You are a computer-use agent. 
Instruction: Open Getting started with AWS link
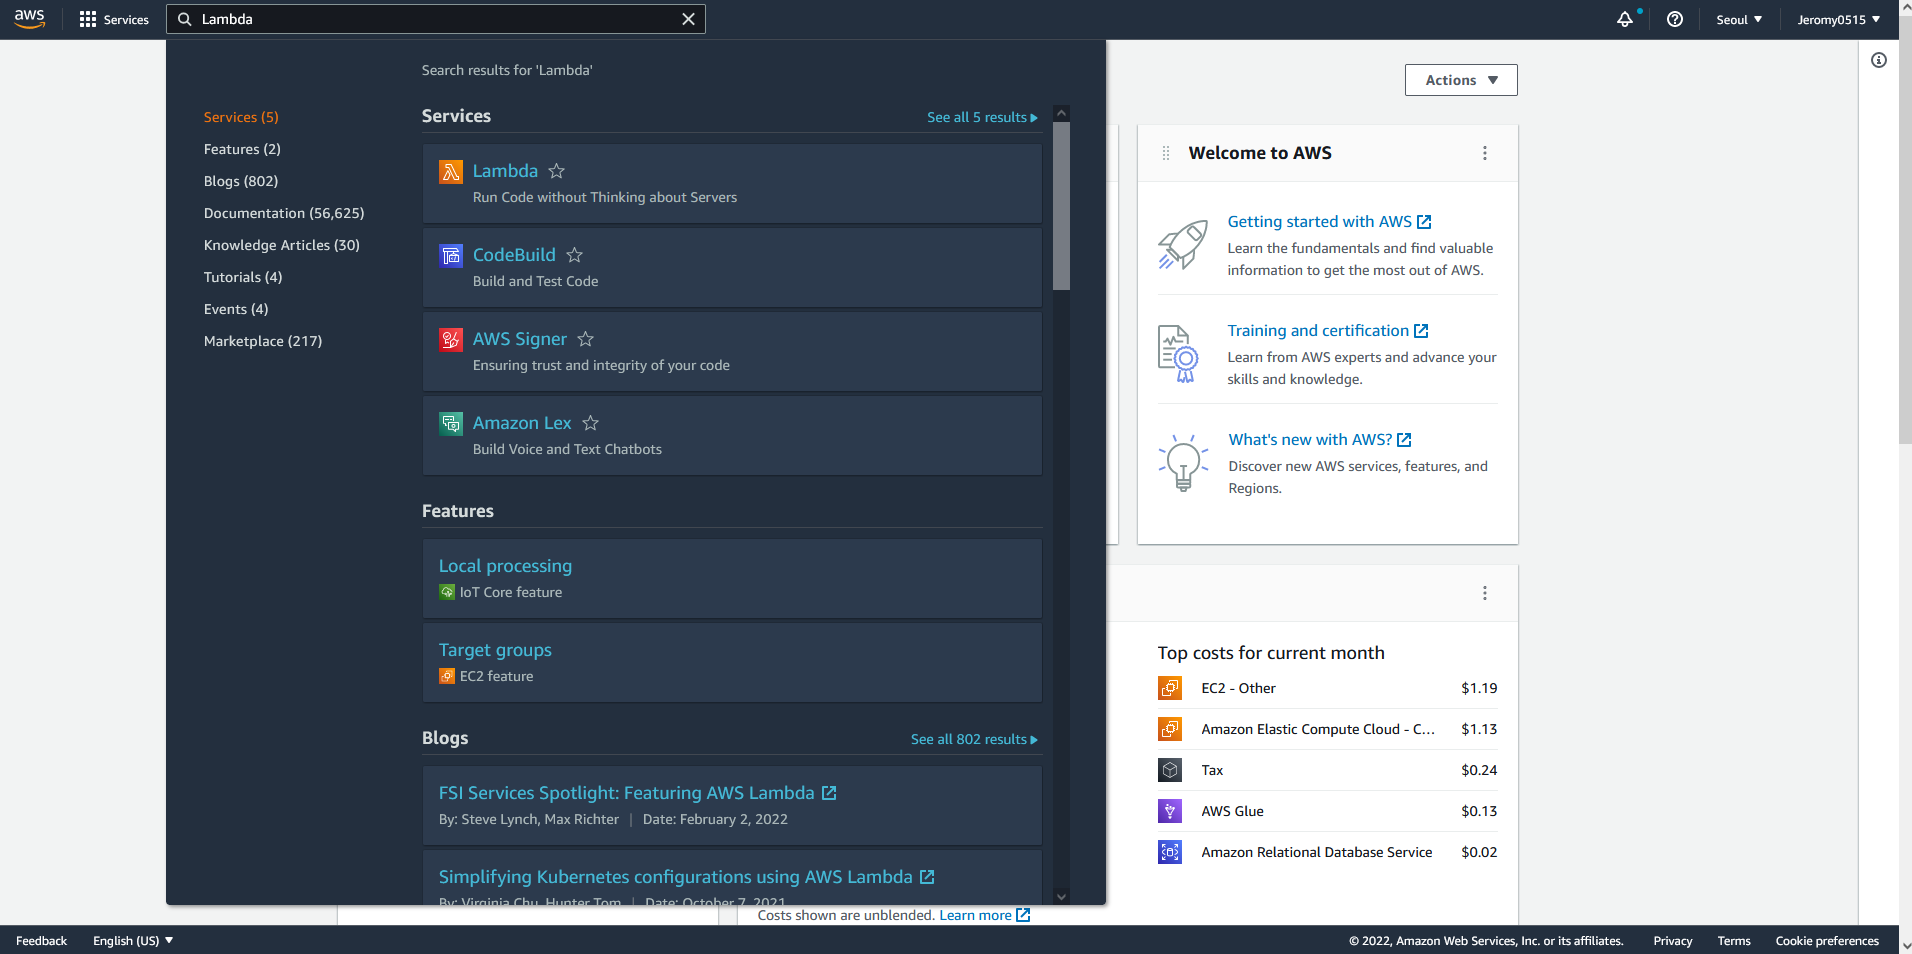1329,222
